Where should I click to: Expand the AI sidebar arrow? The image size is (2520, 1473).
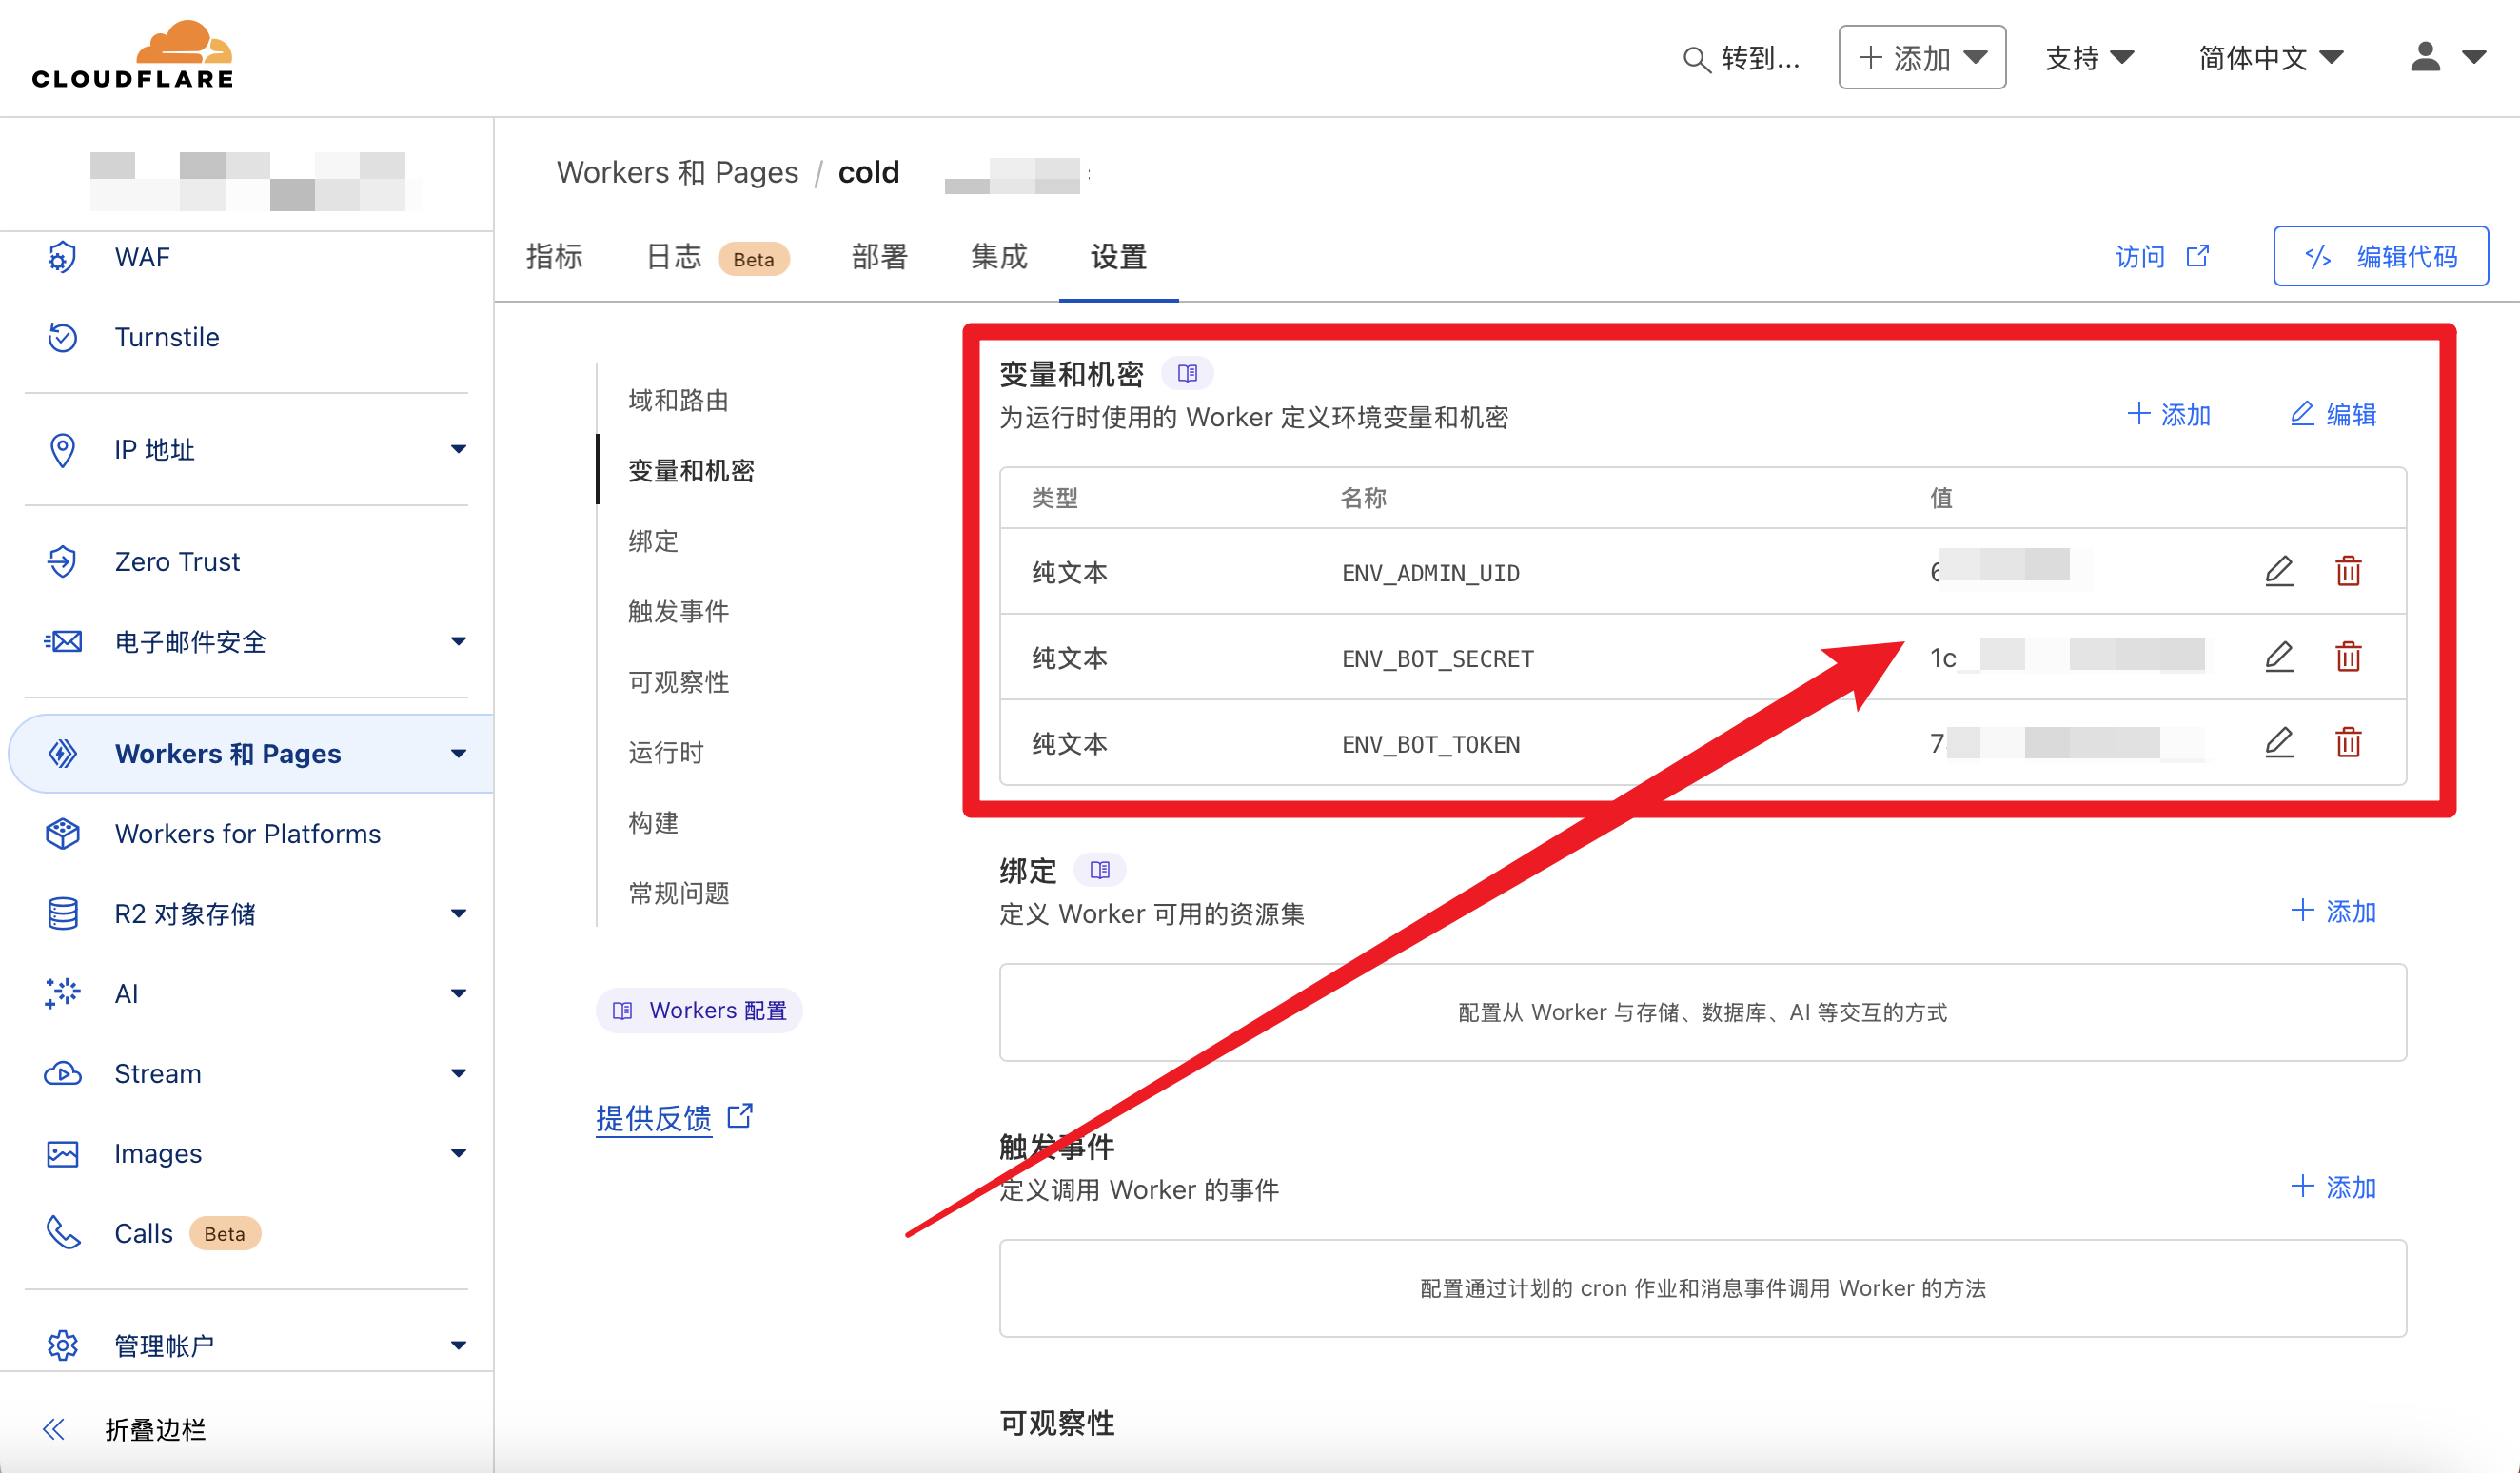point(458,993)
